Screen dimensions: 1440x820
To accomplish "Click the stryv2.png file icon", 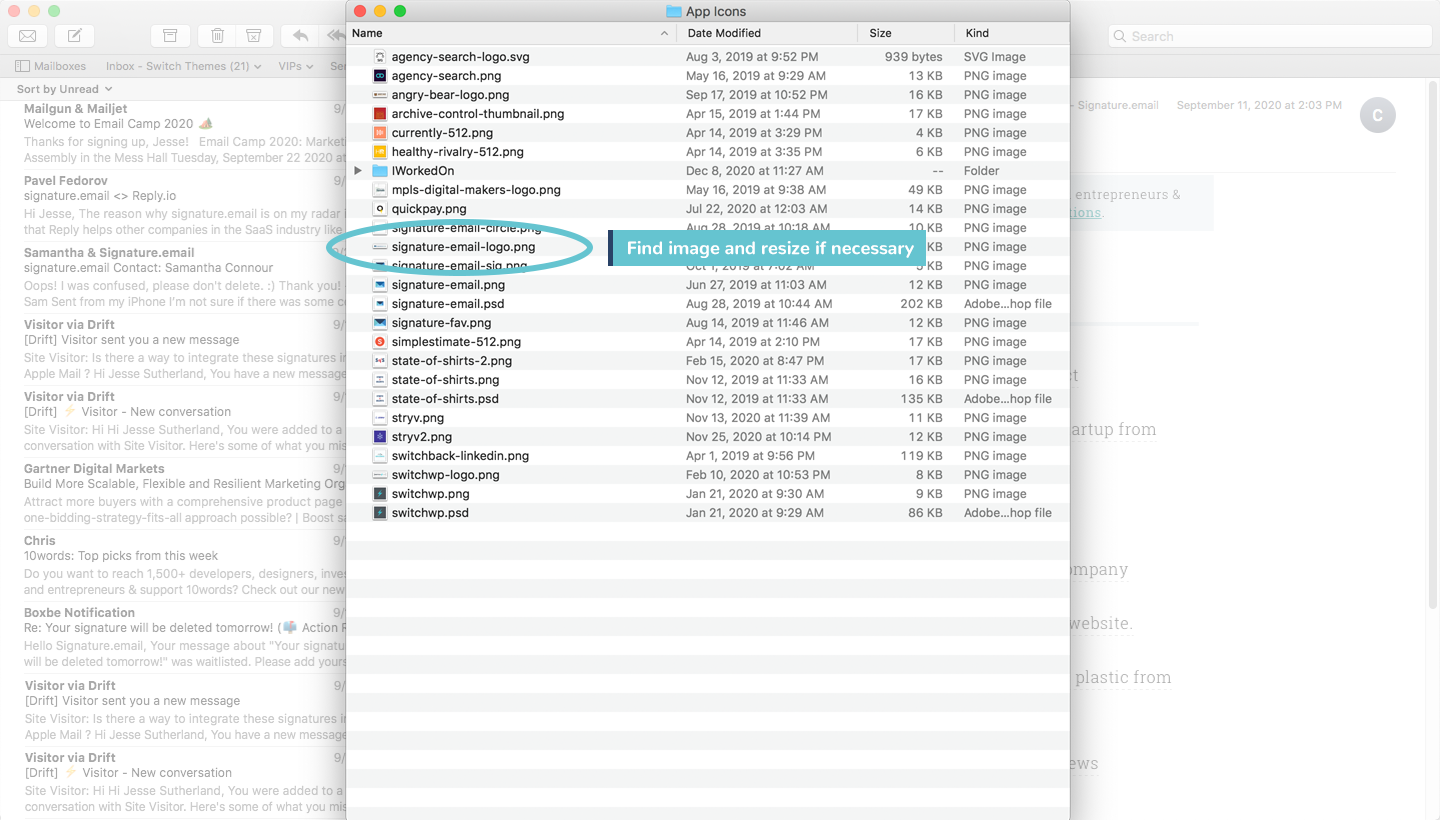I will tap(378, 436).
